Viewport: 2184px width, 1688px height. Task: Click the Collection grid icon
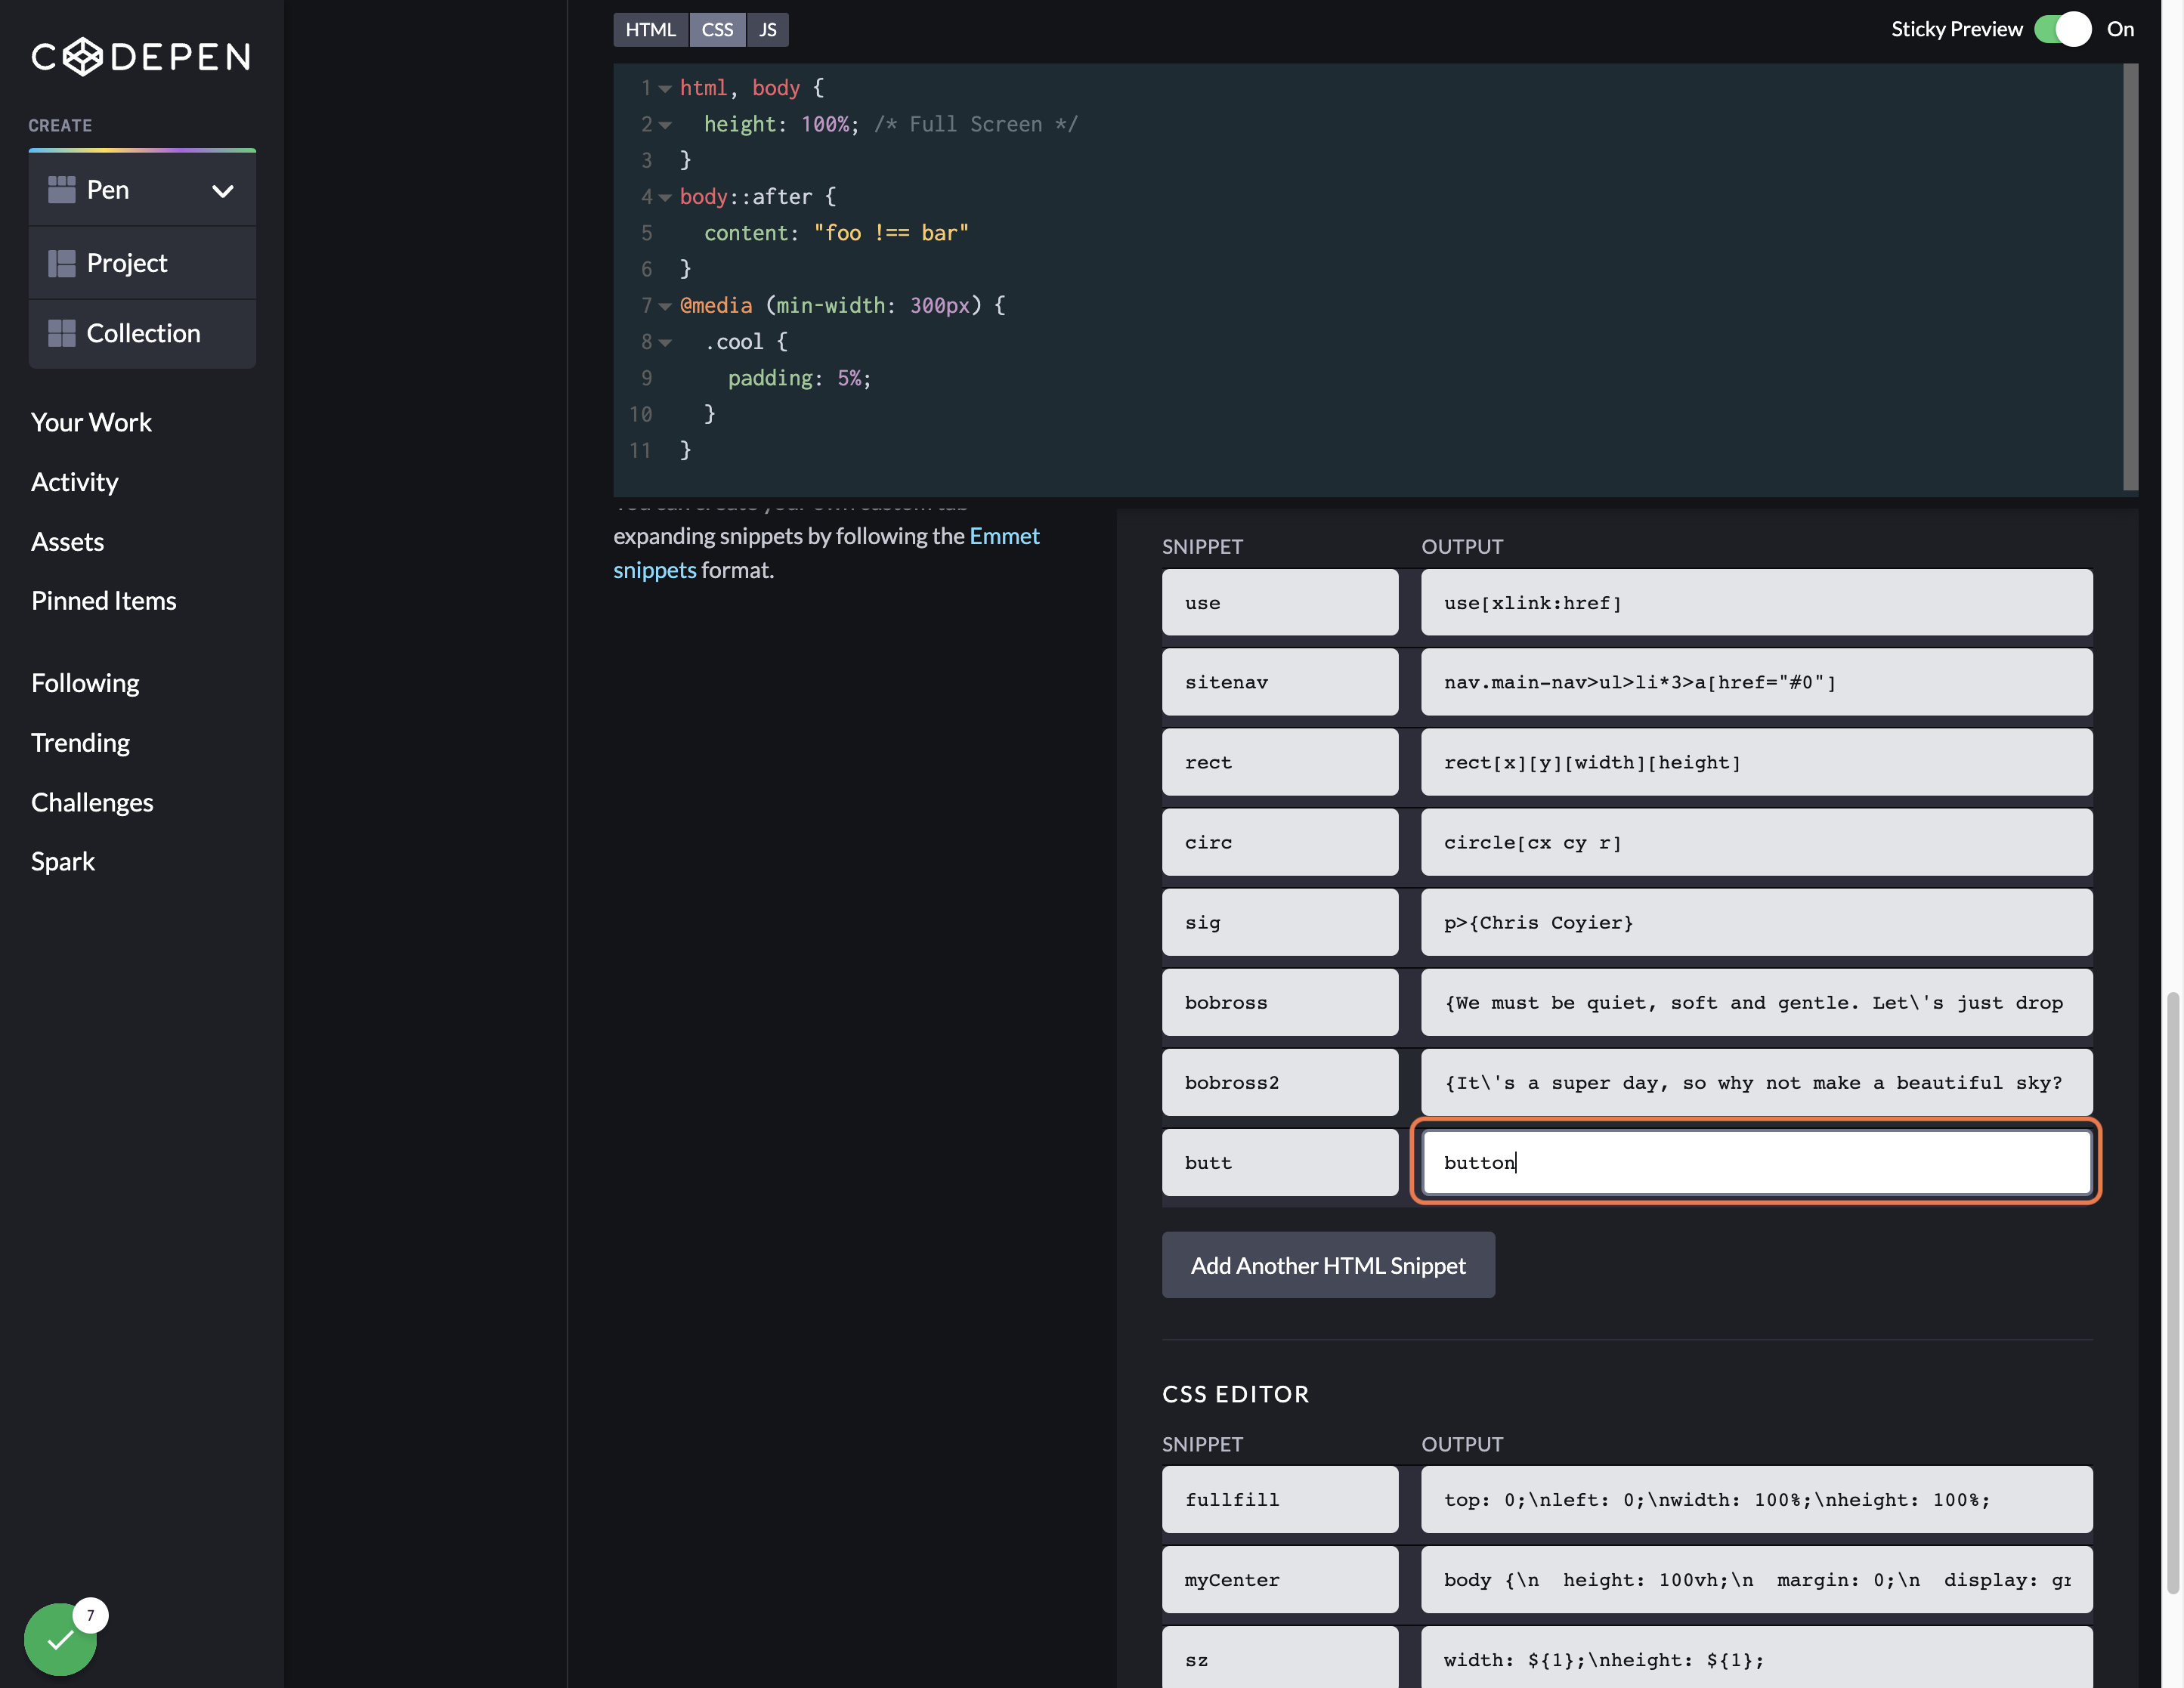[x=62, y=333]
